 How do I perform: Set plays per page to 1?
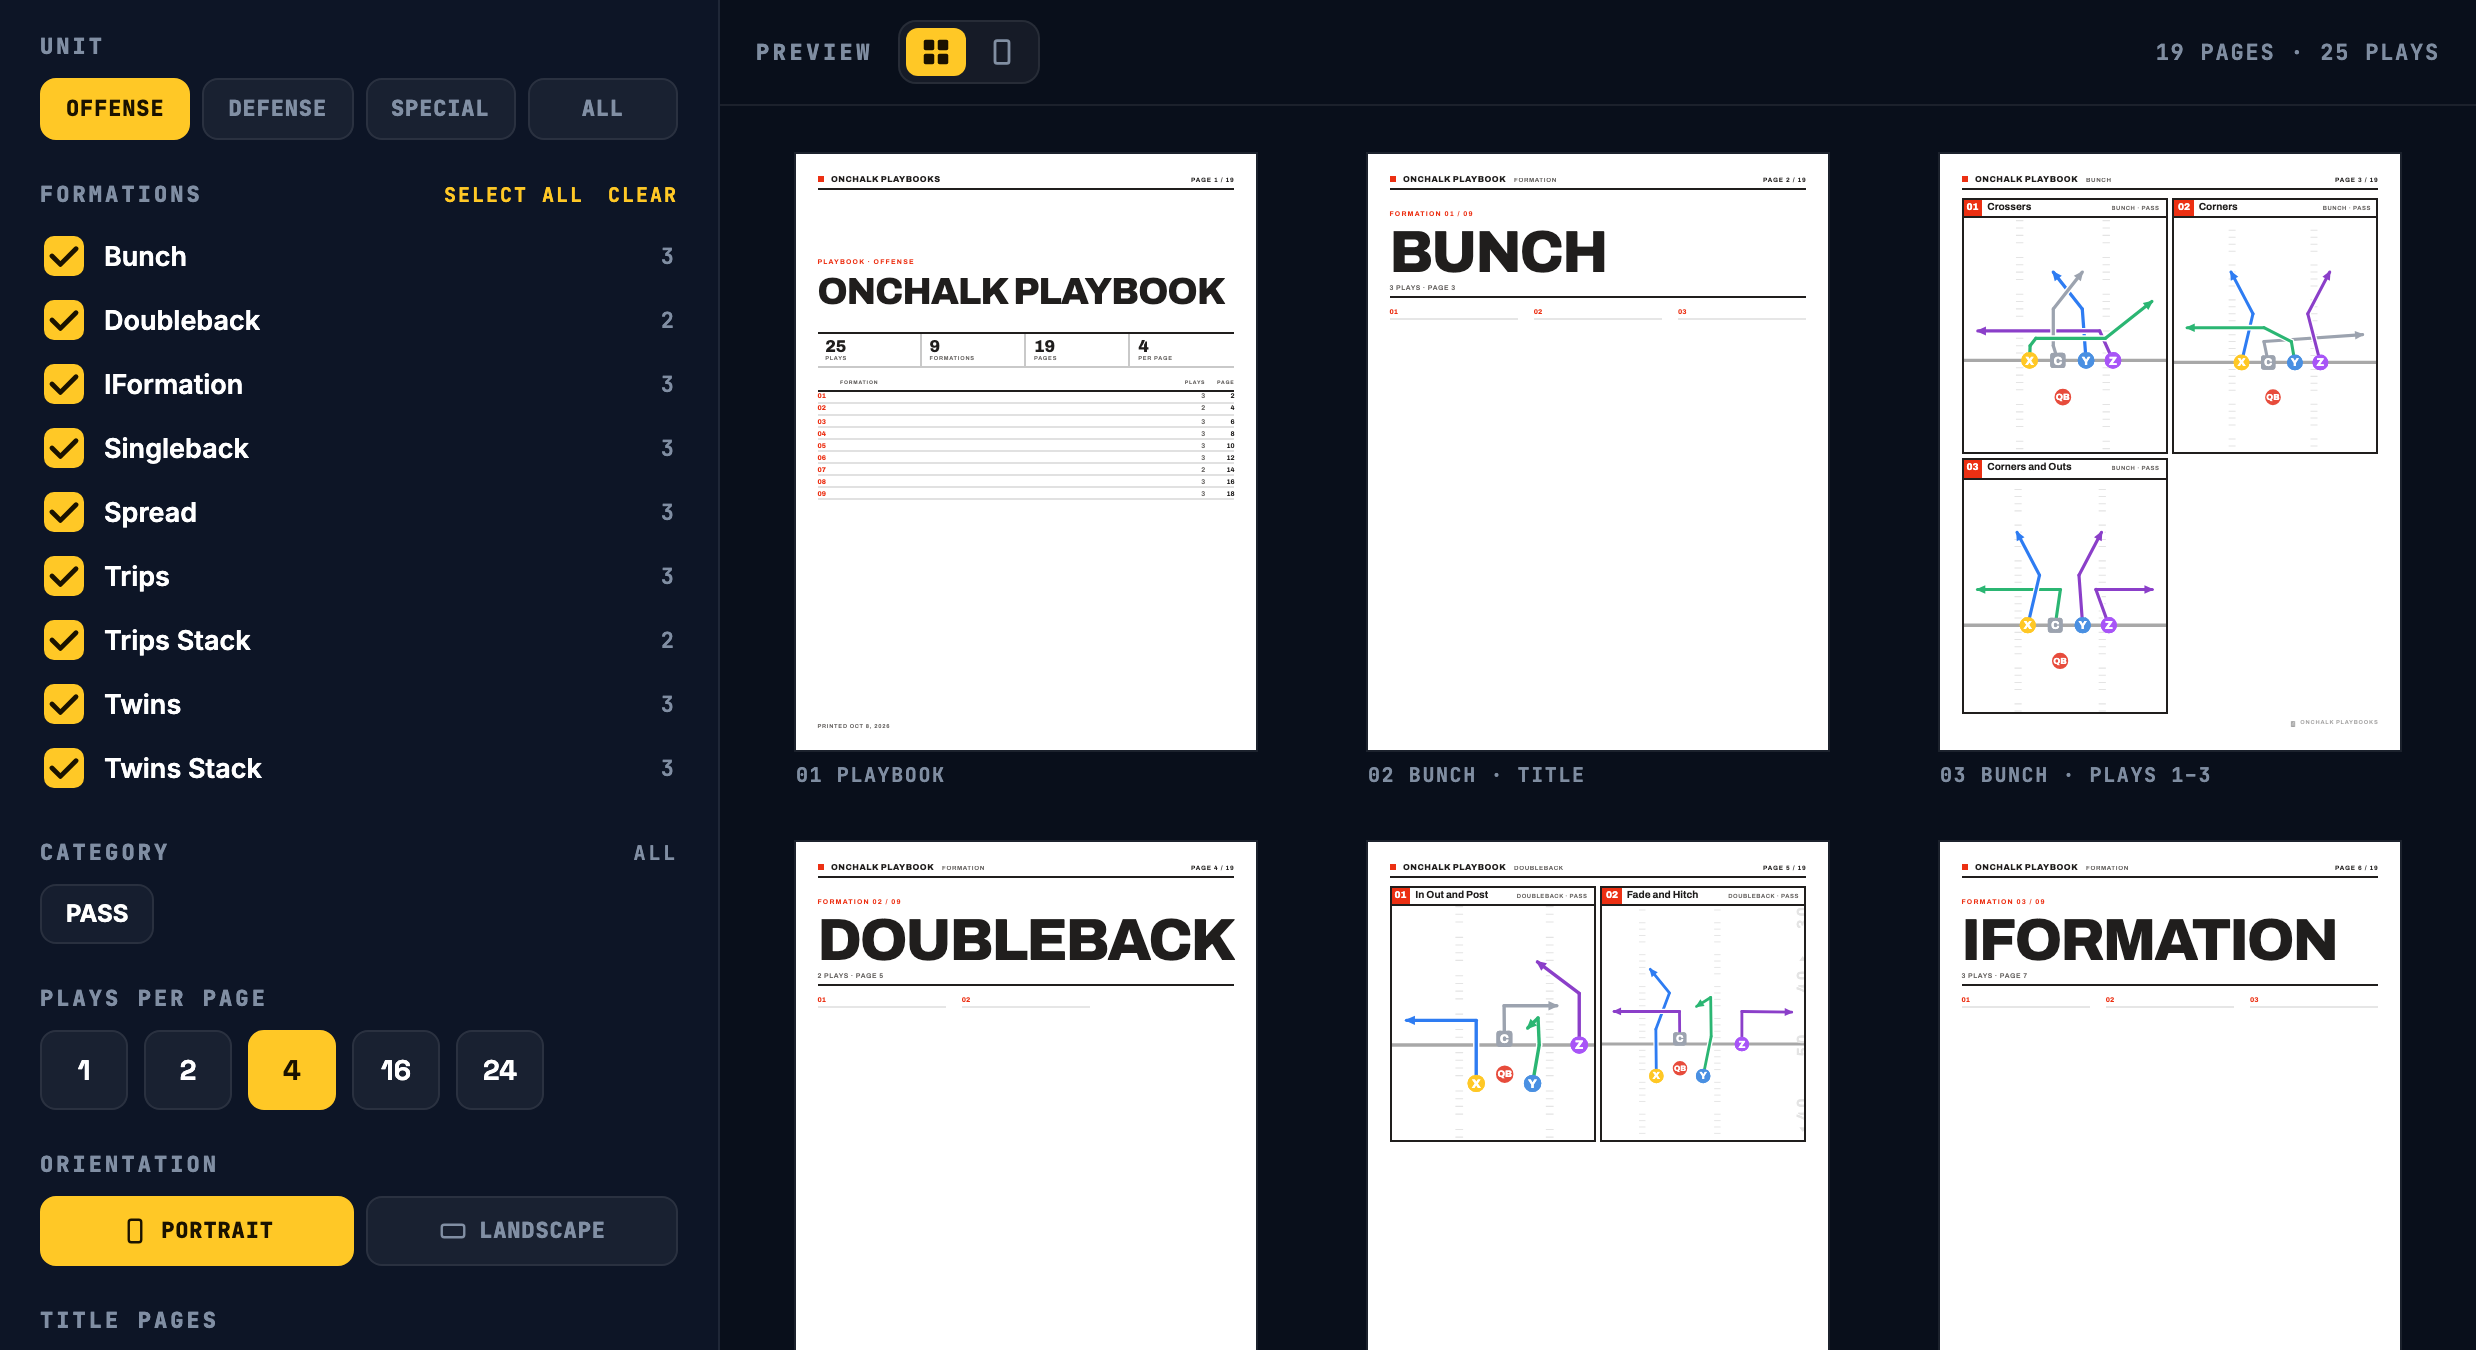(84, 1070)
